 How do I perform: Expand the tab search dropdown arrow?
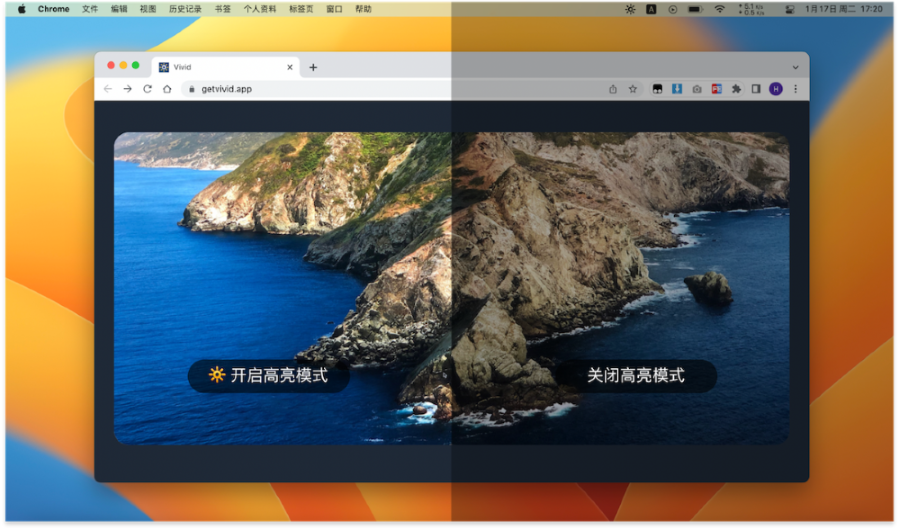[x=795, y=67]
